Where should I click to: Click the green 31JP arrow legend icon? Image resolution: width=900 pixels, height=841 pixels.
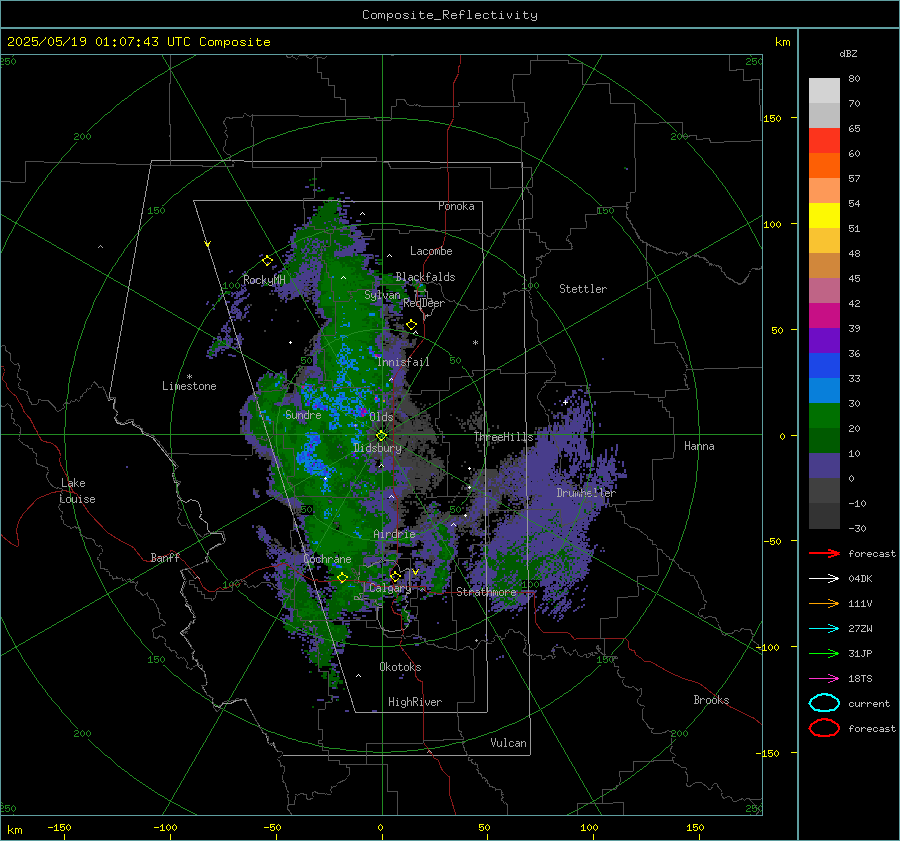coord(824,653)
